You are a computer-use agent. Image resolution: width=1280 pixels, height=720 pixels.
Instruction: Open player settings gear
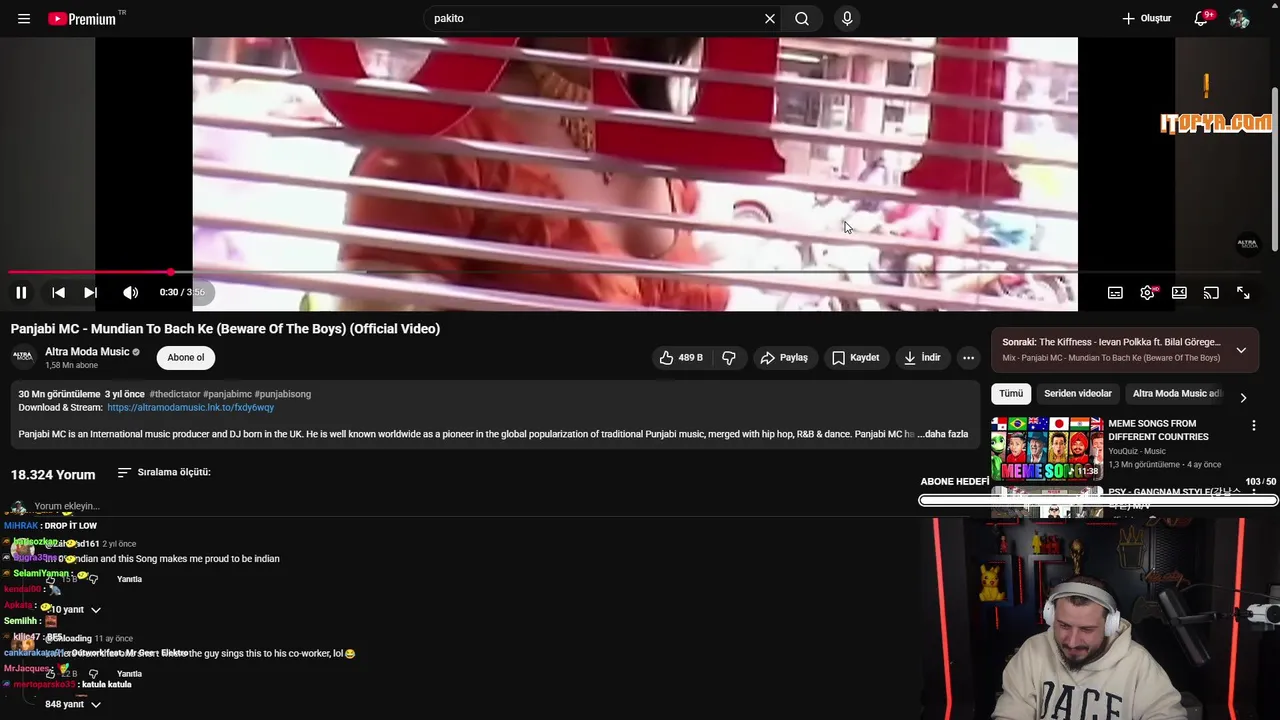1147,292
